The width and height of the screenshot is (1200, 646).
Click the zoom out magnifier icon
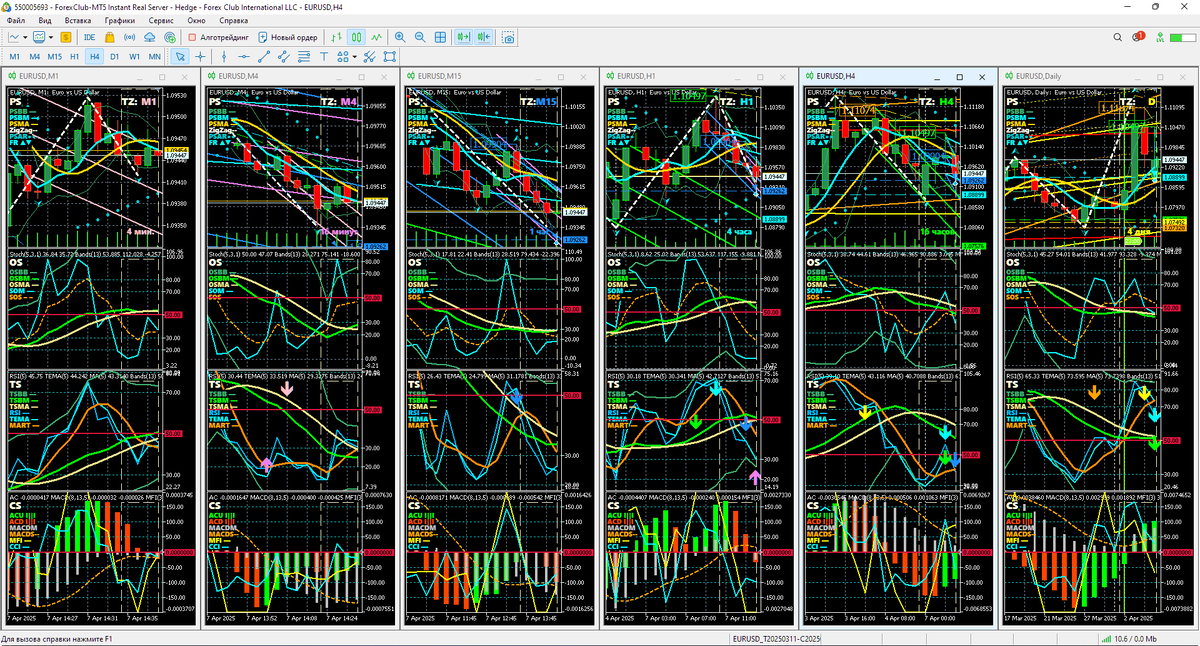tap(420, 36)
